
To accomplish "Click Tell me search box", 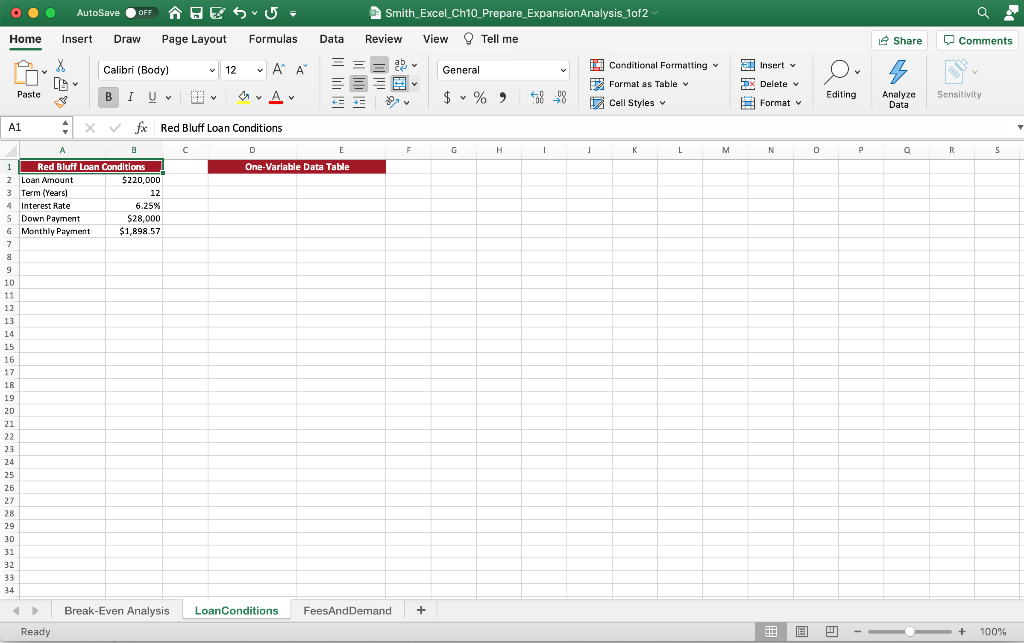I will pyautogui.click(x=491, y=39).
